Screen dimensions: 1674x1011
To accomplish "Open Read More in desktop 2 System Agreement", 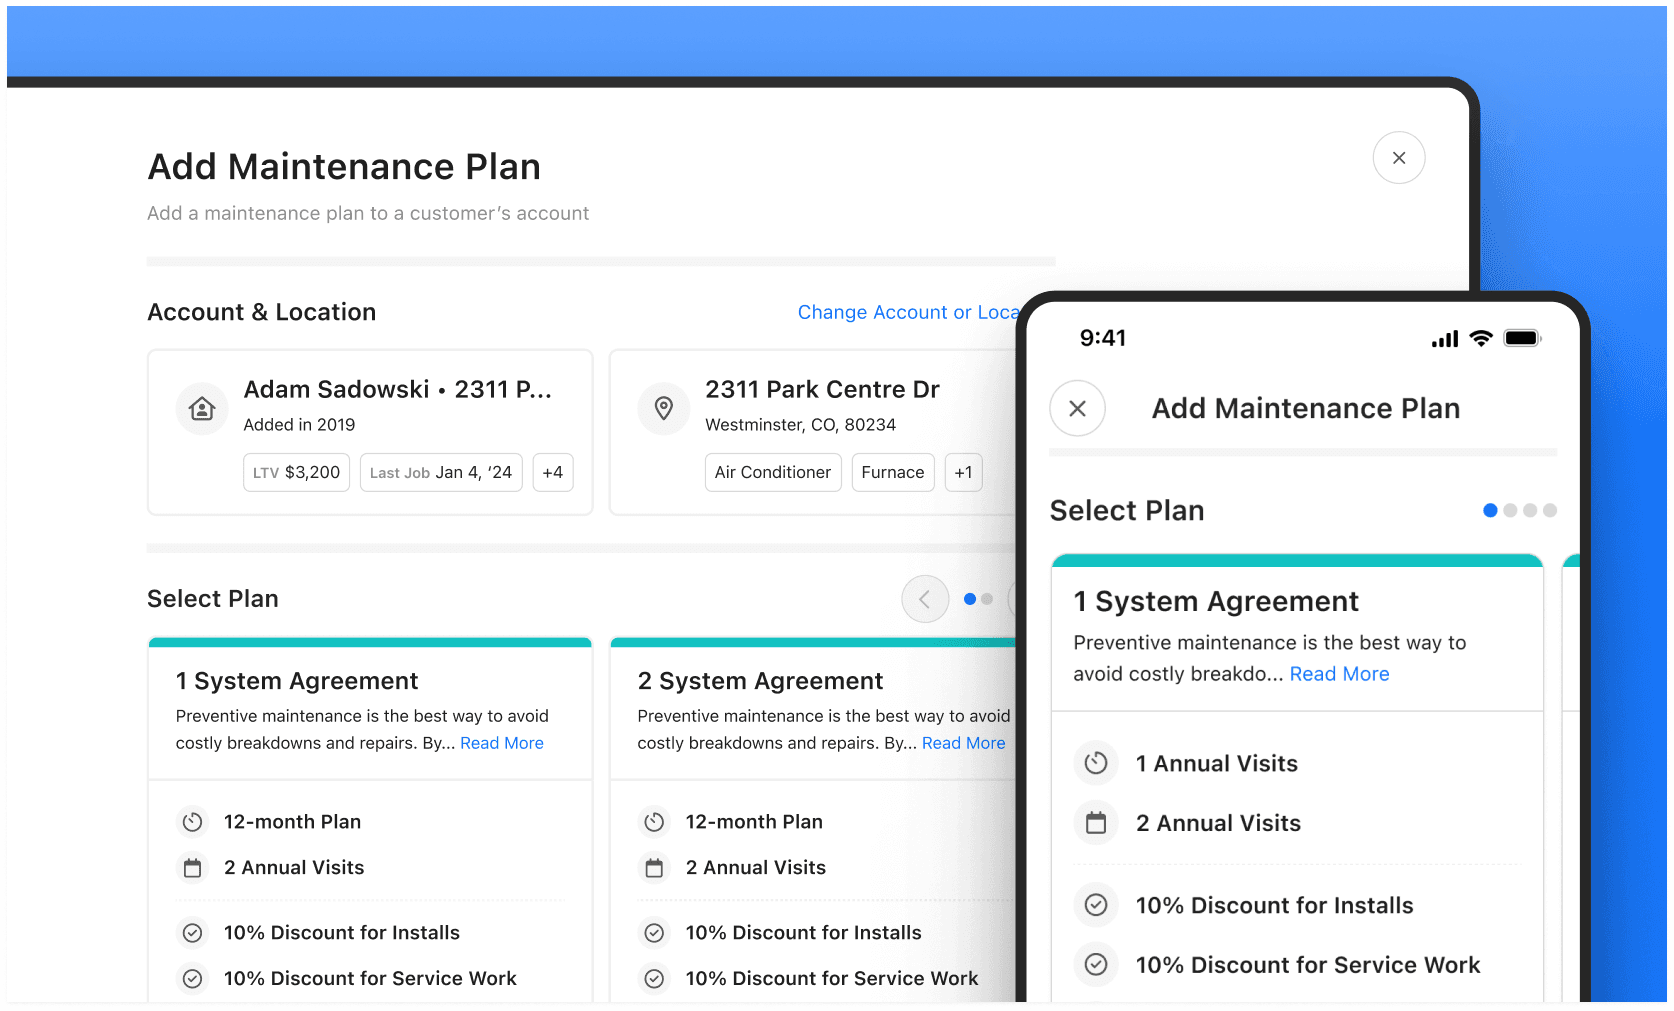I will tap(963, 743).
